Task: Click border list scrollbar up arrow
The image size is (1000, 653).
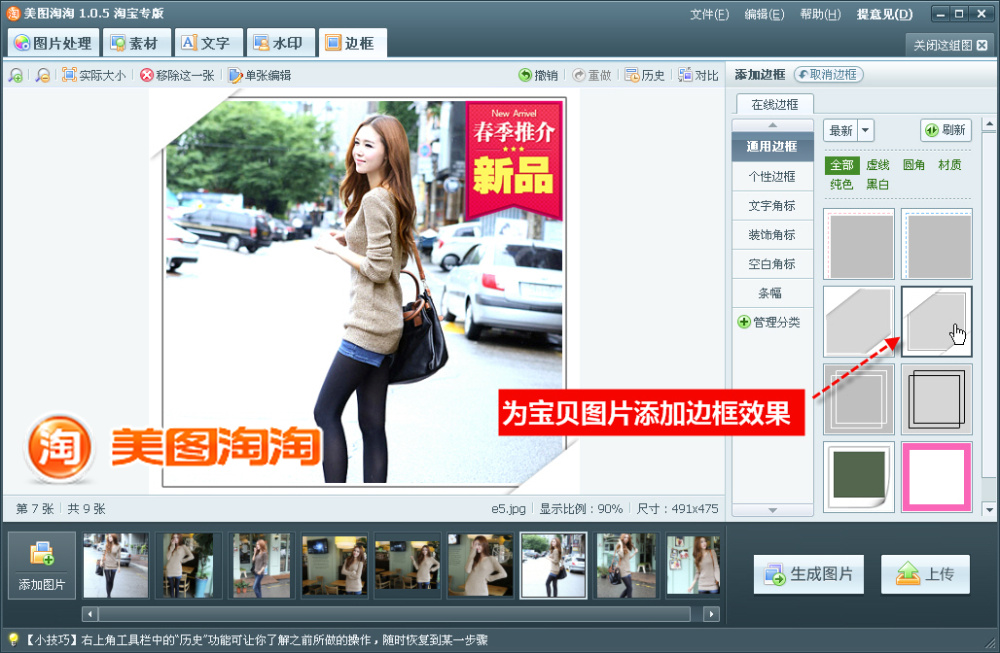Action: click(x=990, y=124)
